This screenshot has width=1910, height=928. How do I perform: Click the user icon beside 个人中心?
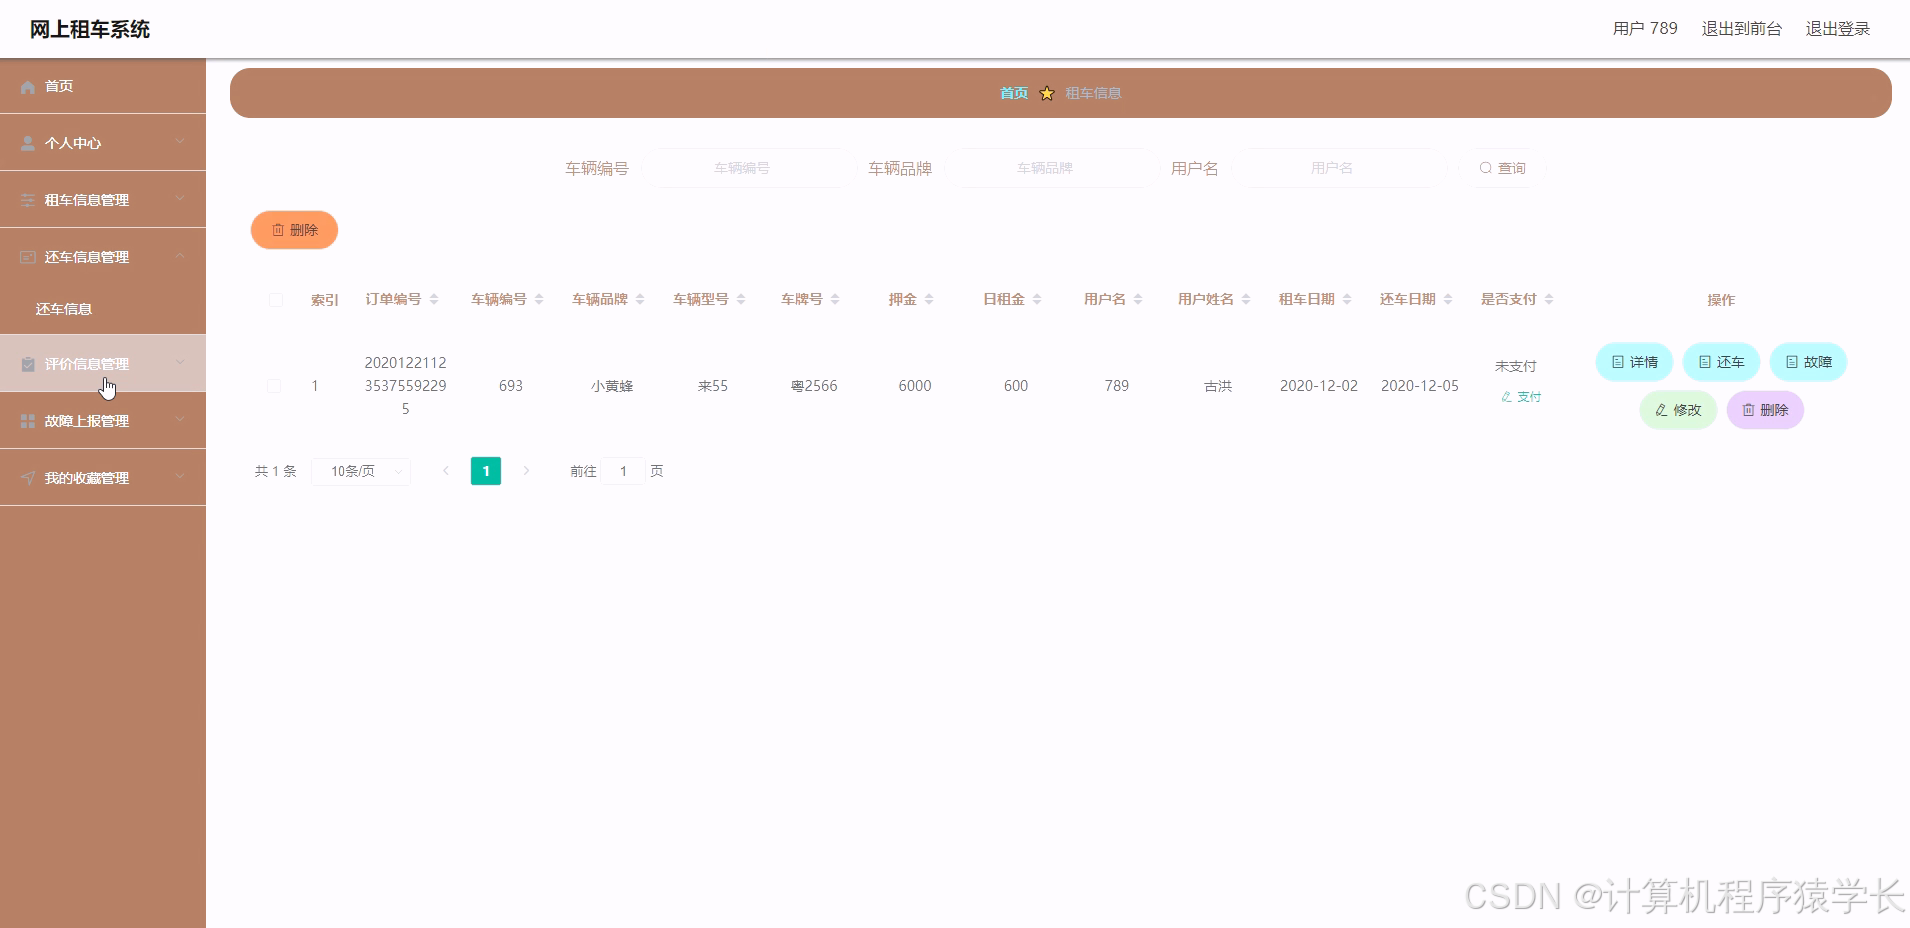(28, 144)
